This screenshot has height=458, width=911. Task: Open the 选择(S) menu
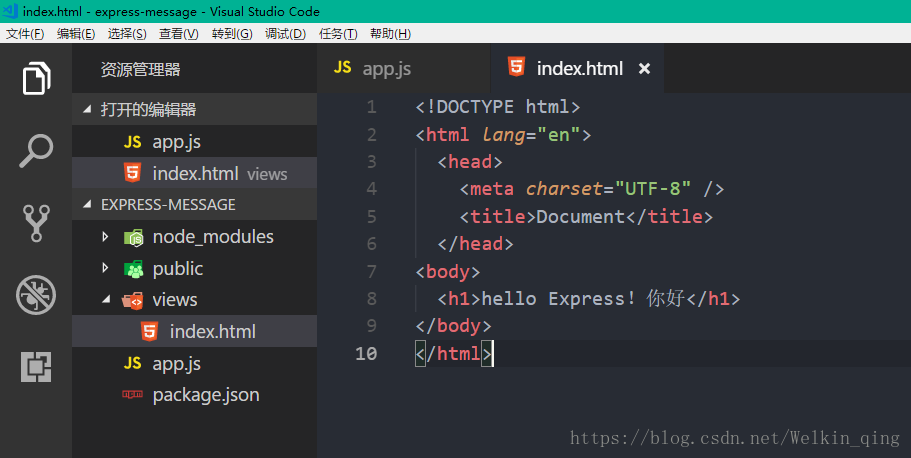pos(127,34)
